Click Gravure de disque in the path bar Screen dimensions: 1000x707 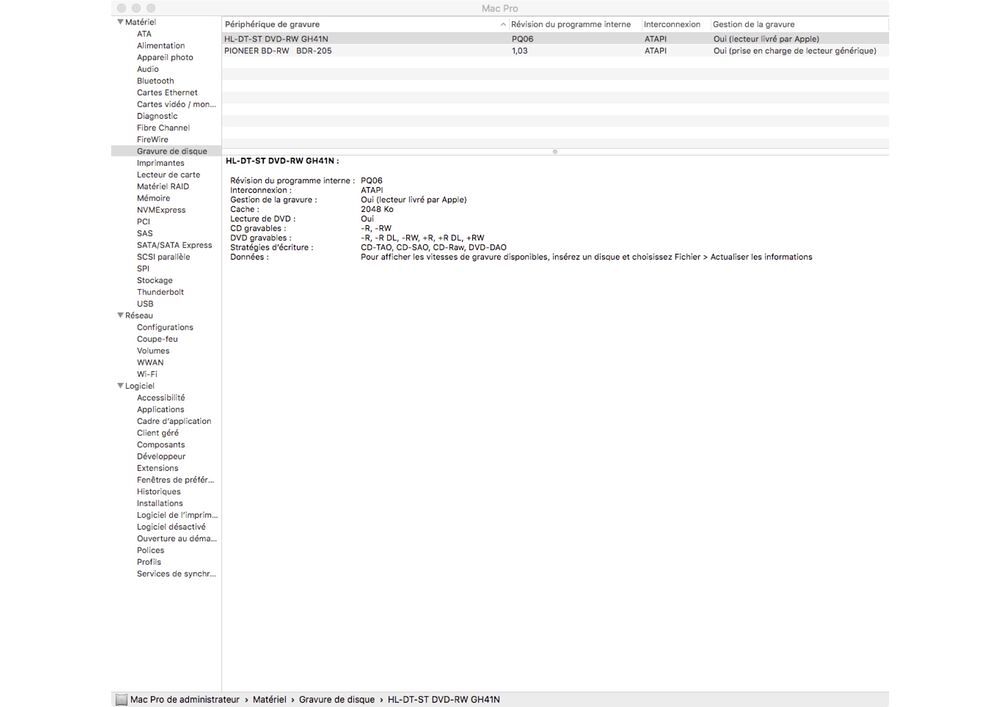tap(337, 699)
